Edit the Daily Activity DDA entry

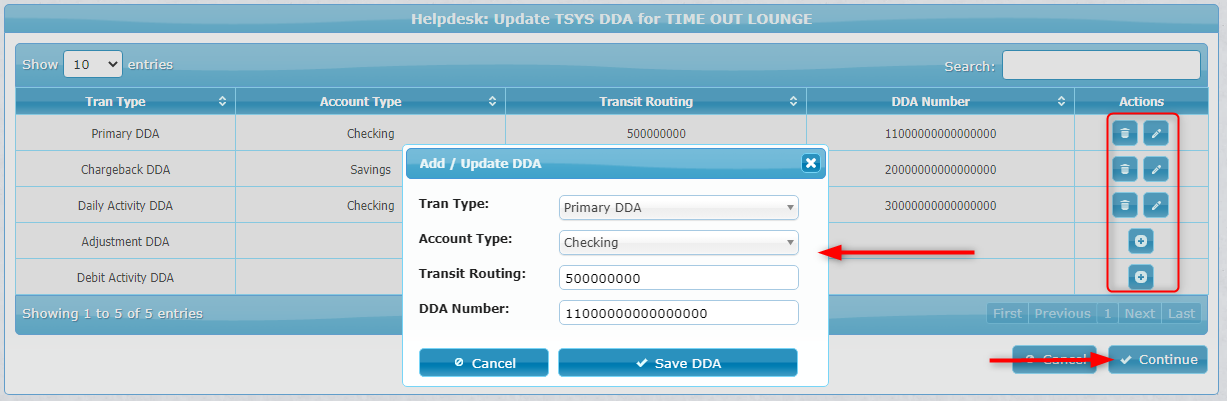[x=1156, y=205]
